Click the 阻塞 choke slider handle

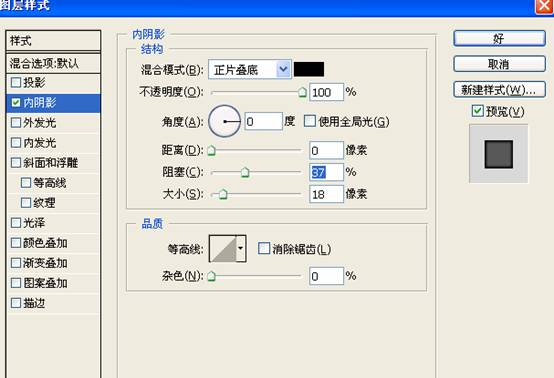pos(245,172)
